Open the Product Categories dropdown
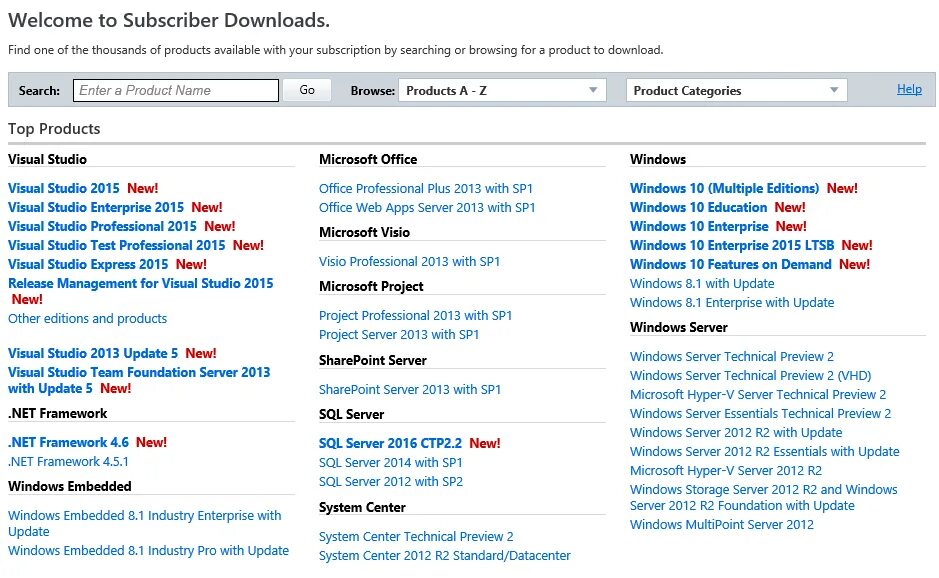Screen dimensions: 939x578 click(736, 90)
